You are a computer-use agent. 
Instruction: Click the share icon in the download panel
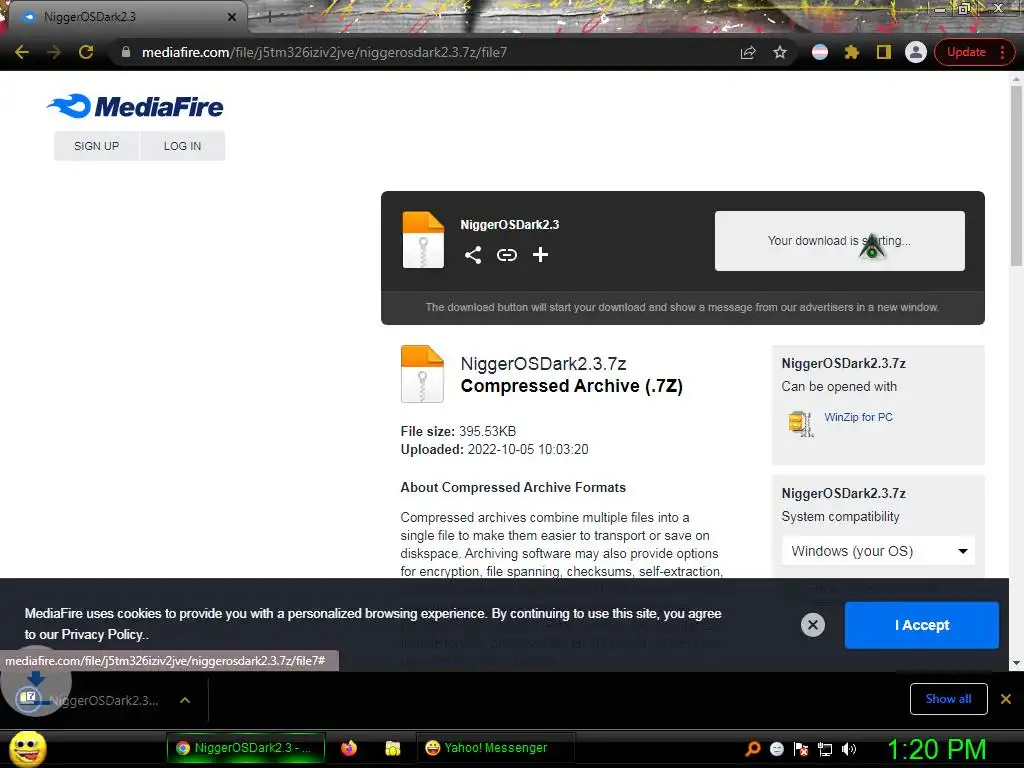473,255
